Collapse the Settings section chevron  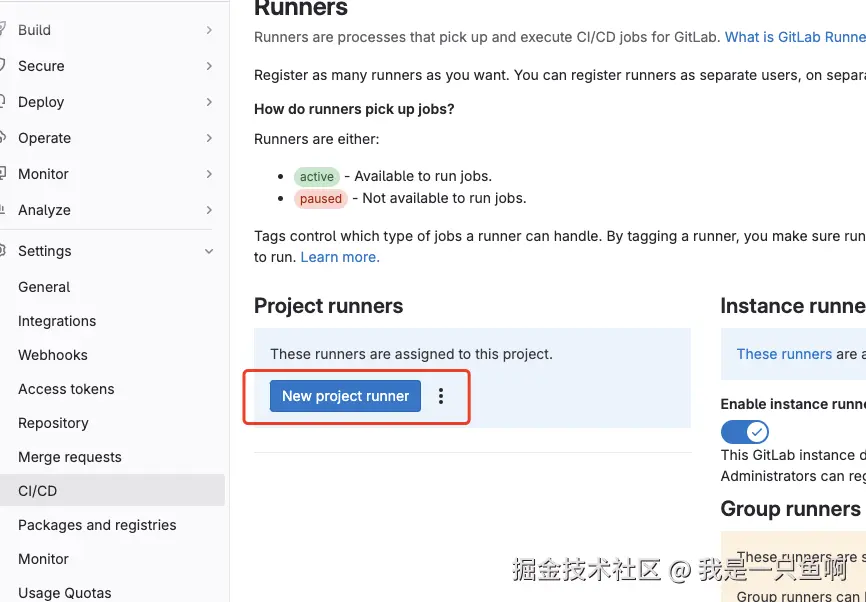tap(209, 251)
